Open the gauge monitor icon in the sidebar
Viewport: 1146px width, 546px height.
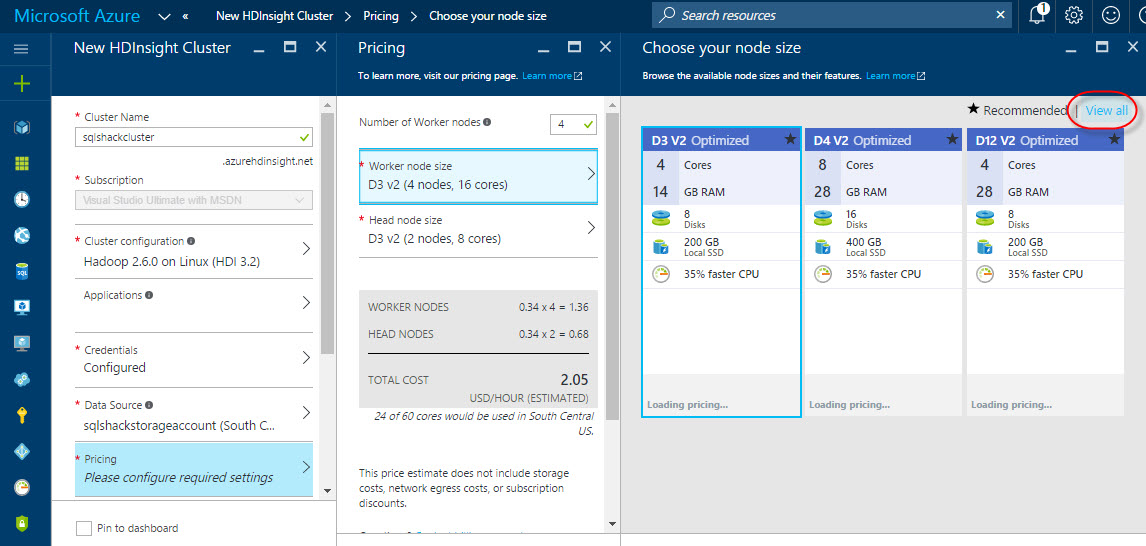[x=22, y=487]
